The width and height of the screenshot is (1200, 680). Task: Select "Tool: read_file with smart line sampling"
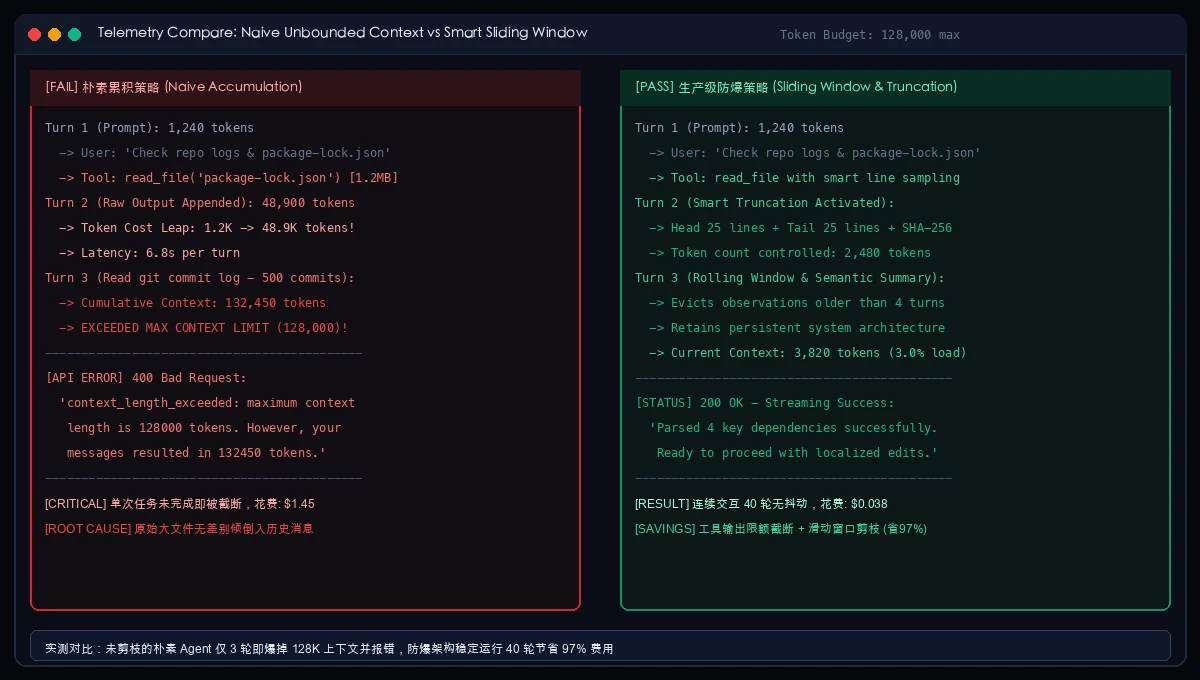(804, 178)
